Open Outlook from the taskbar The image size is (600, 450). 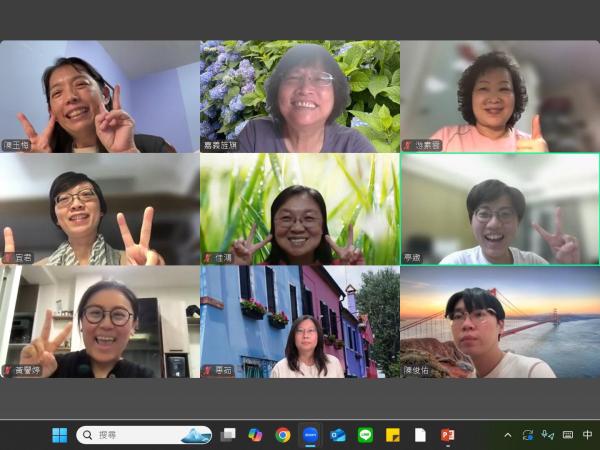[338, 435]
